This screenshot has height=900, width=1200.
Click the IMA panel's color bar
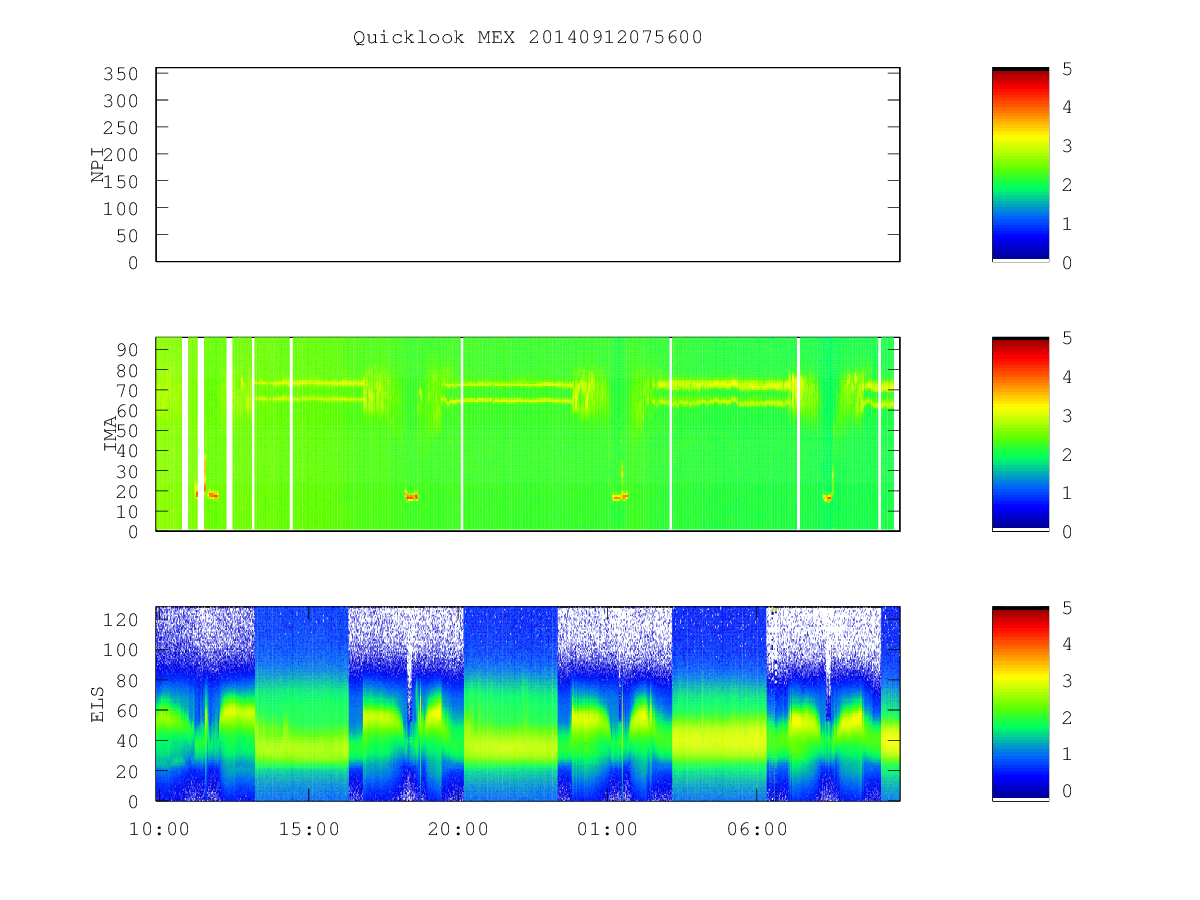tap(1020, 434)
